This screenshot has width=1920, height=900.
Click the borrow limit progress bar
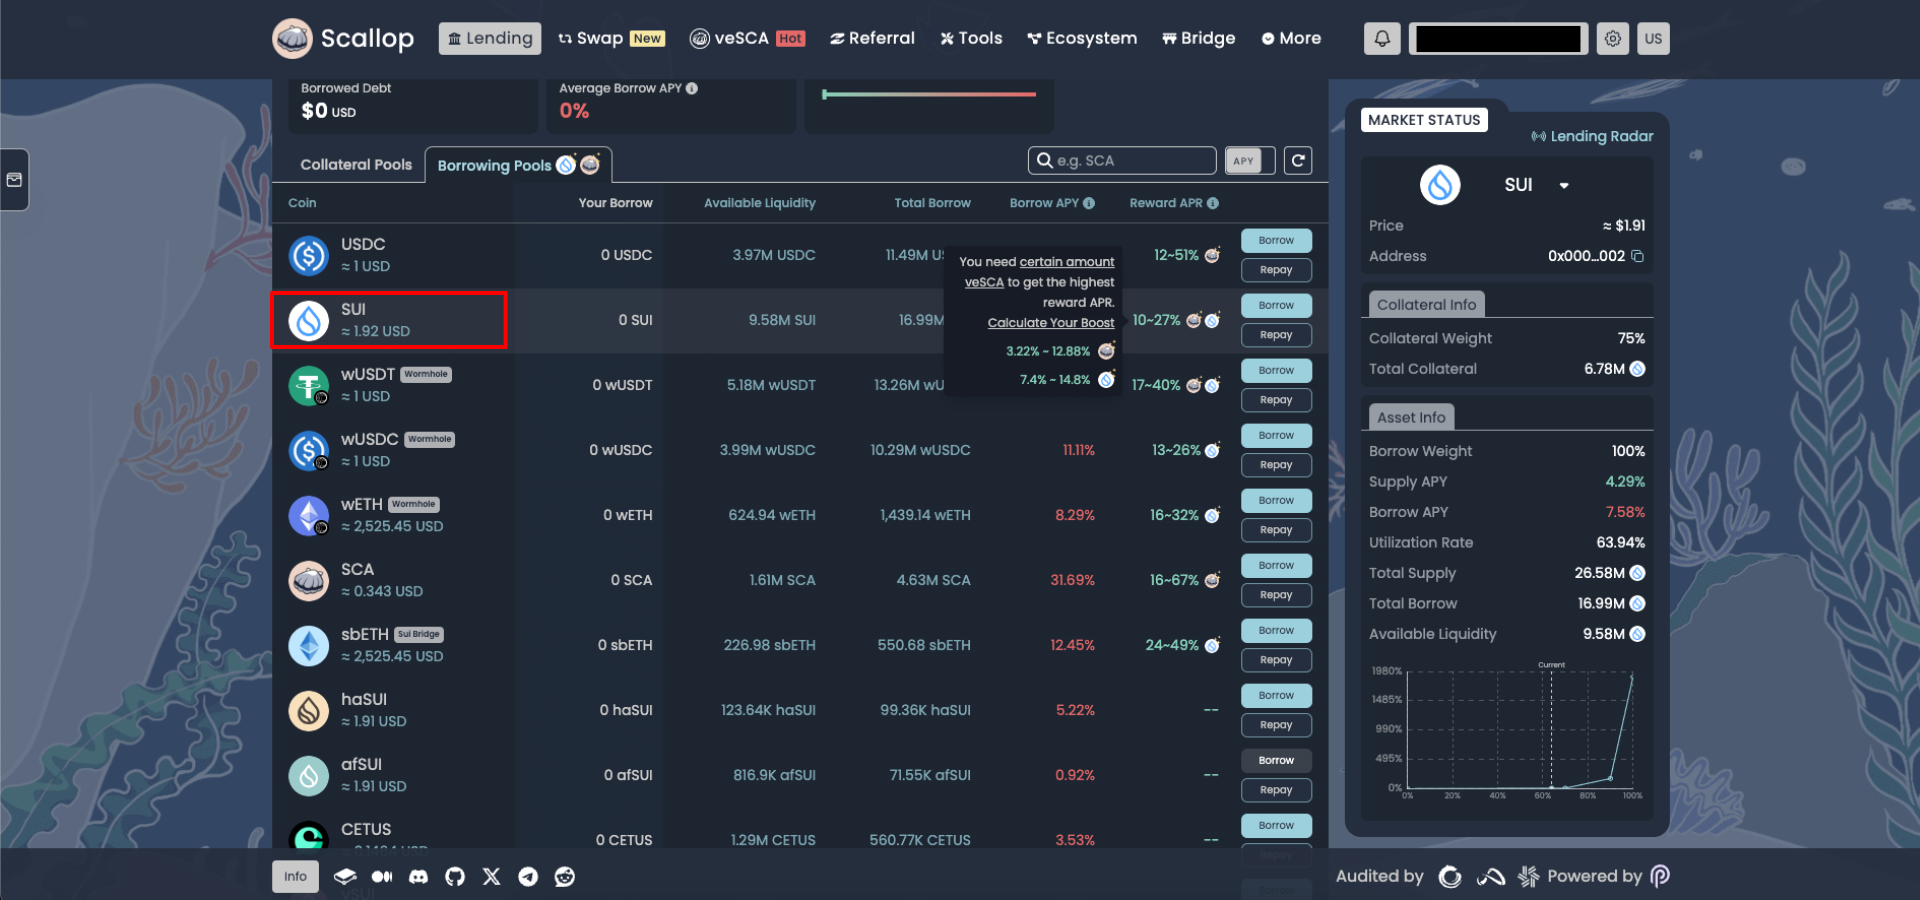coord(929,94)
